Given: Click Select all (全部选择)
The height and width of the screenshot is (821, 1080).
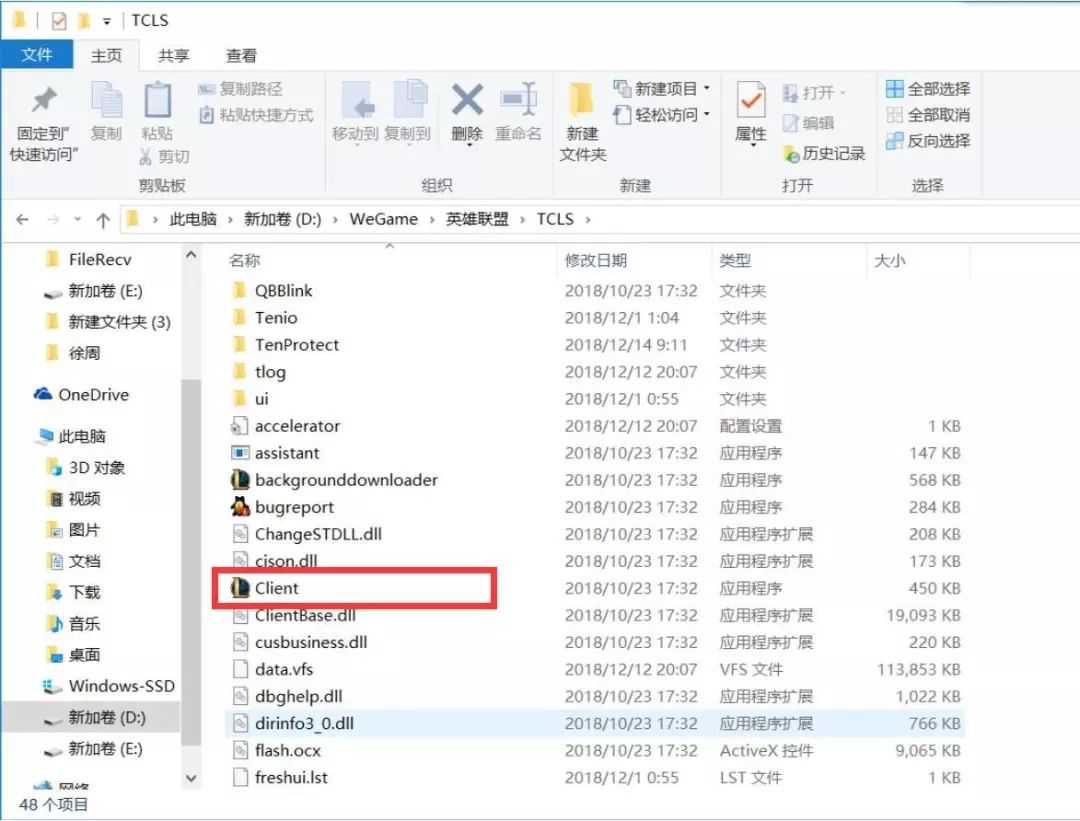Looking at the screenshot, I should click(x=927, y=89).
